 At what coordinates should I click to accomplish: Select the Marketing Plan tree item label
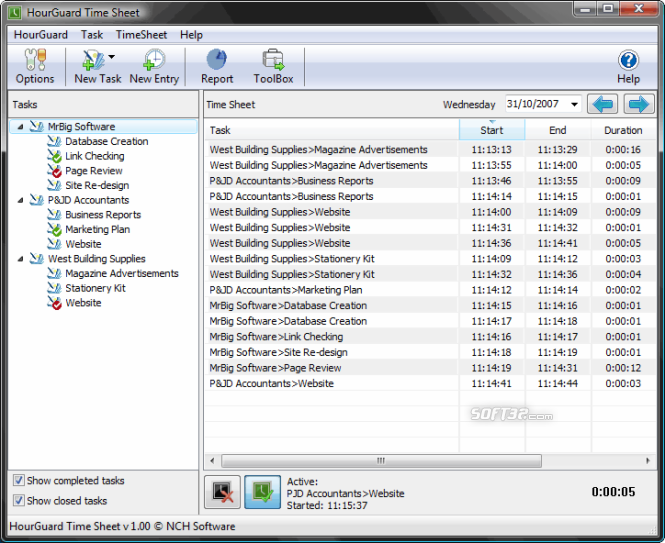pyautogui.click(x=98, y=230)
